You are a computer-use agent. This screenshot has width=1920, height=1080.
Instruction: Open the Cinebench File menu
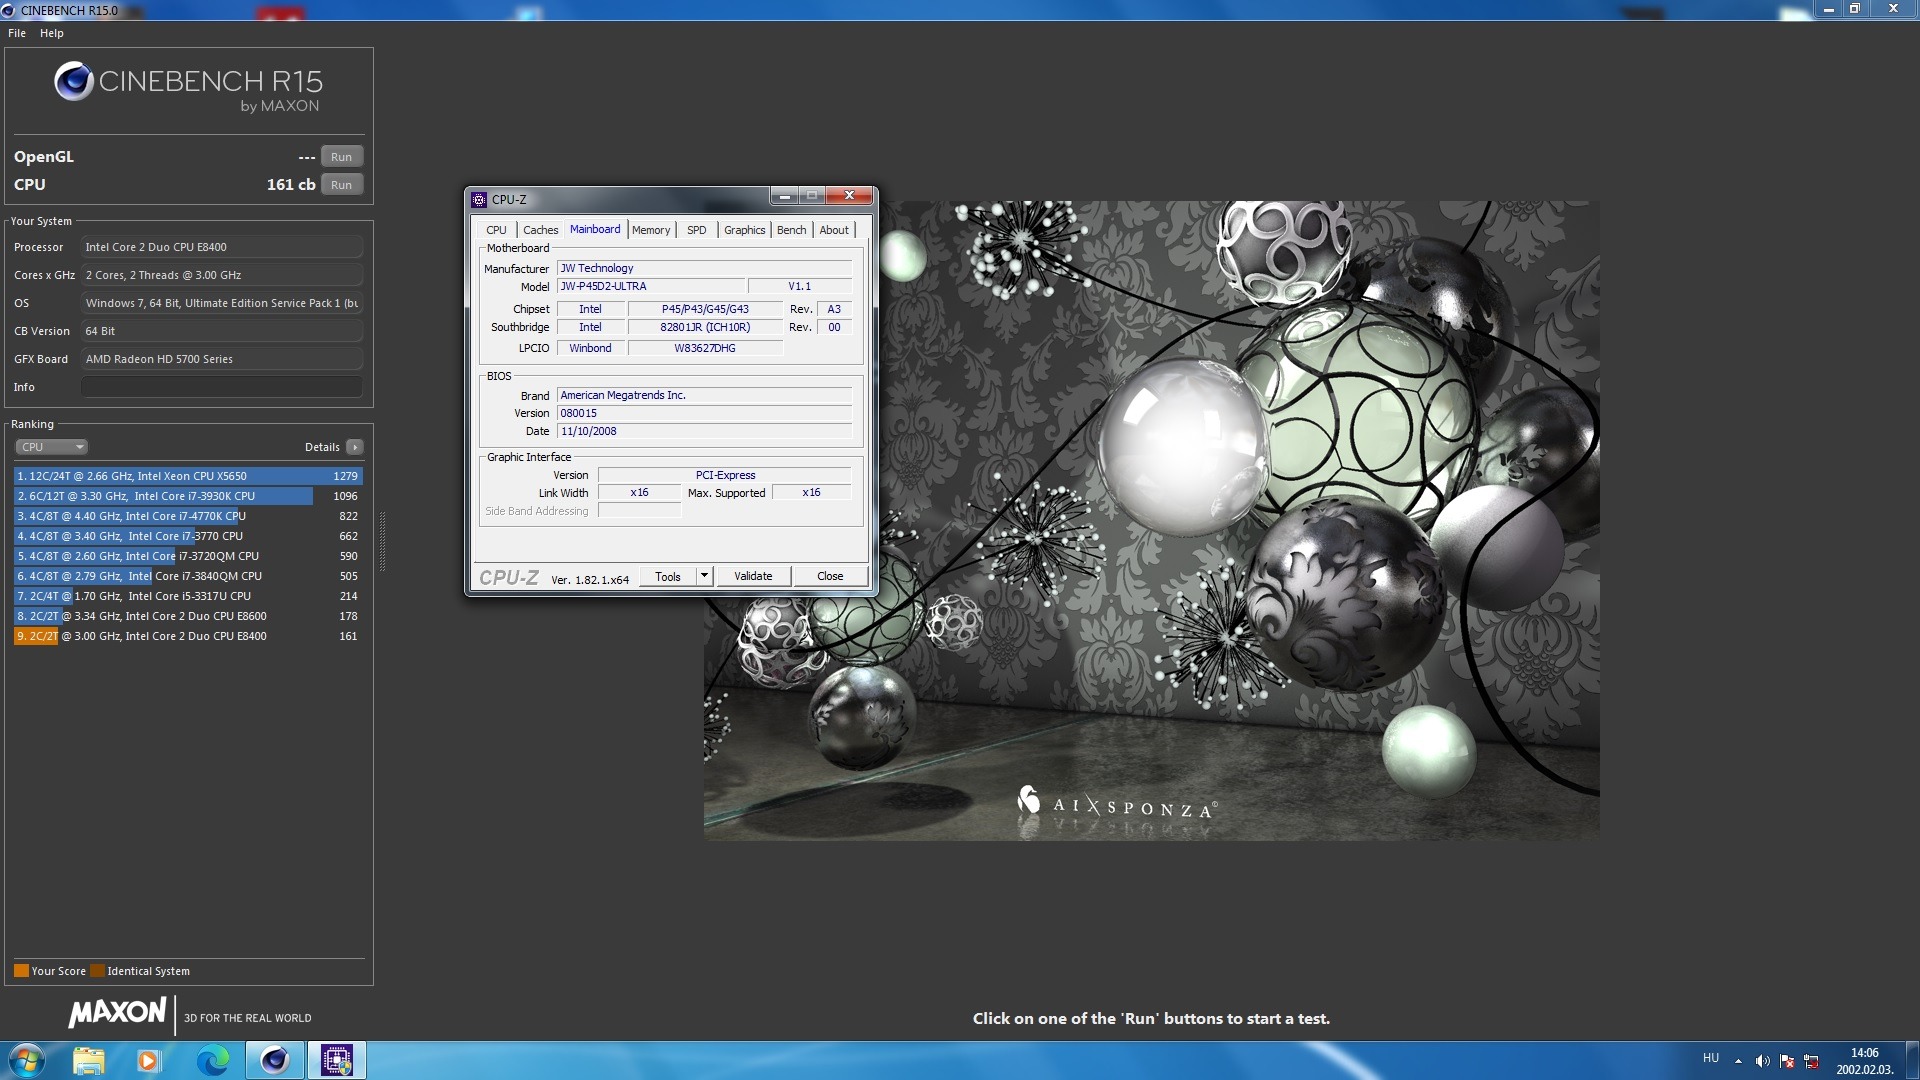(x=17, y=33)
